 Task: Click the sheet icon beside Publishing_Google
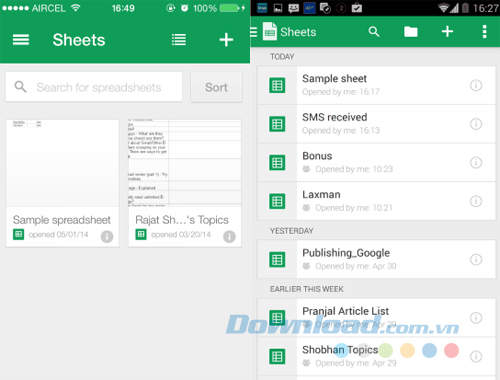point(277,259)
